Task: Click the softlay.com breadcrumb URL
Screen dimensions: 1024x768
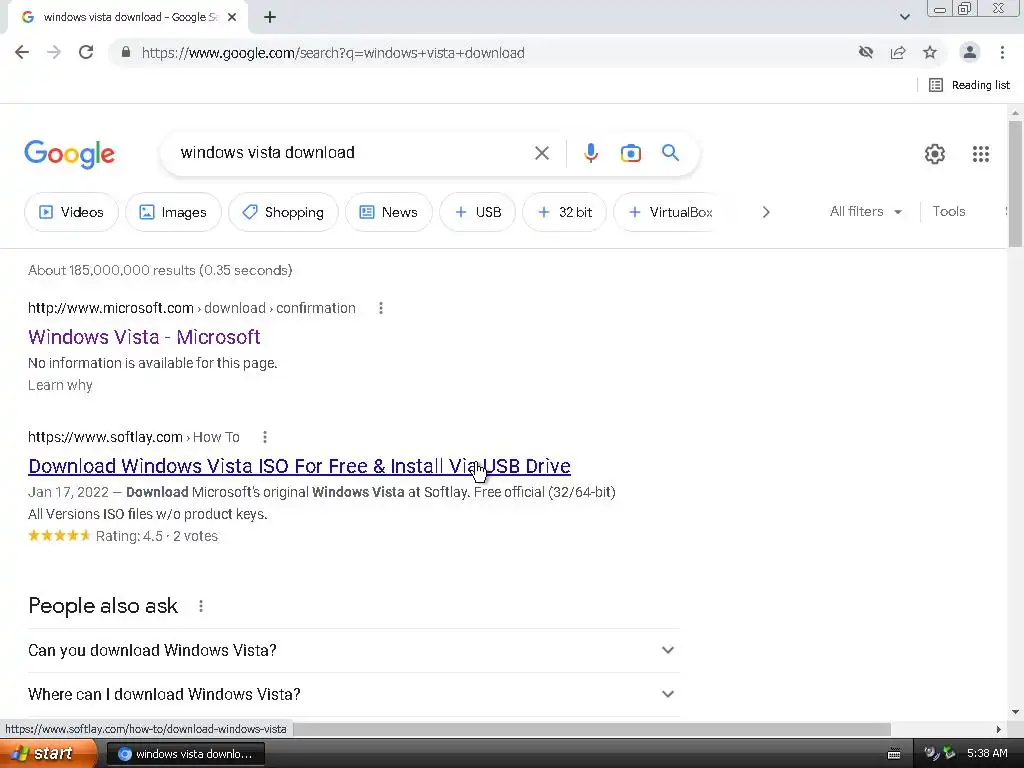Action: [x=134, y=437]
